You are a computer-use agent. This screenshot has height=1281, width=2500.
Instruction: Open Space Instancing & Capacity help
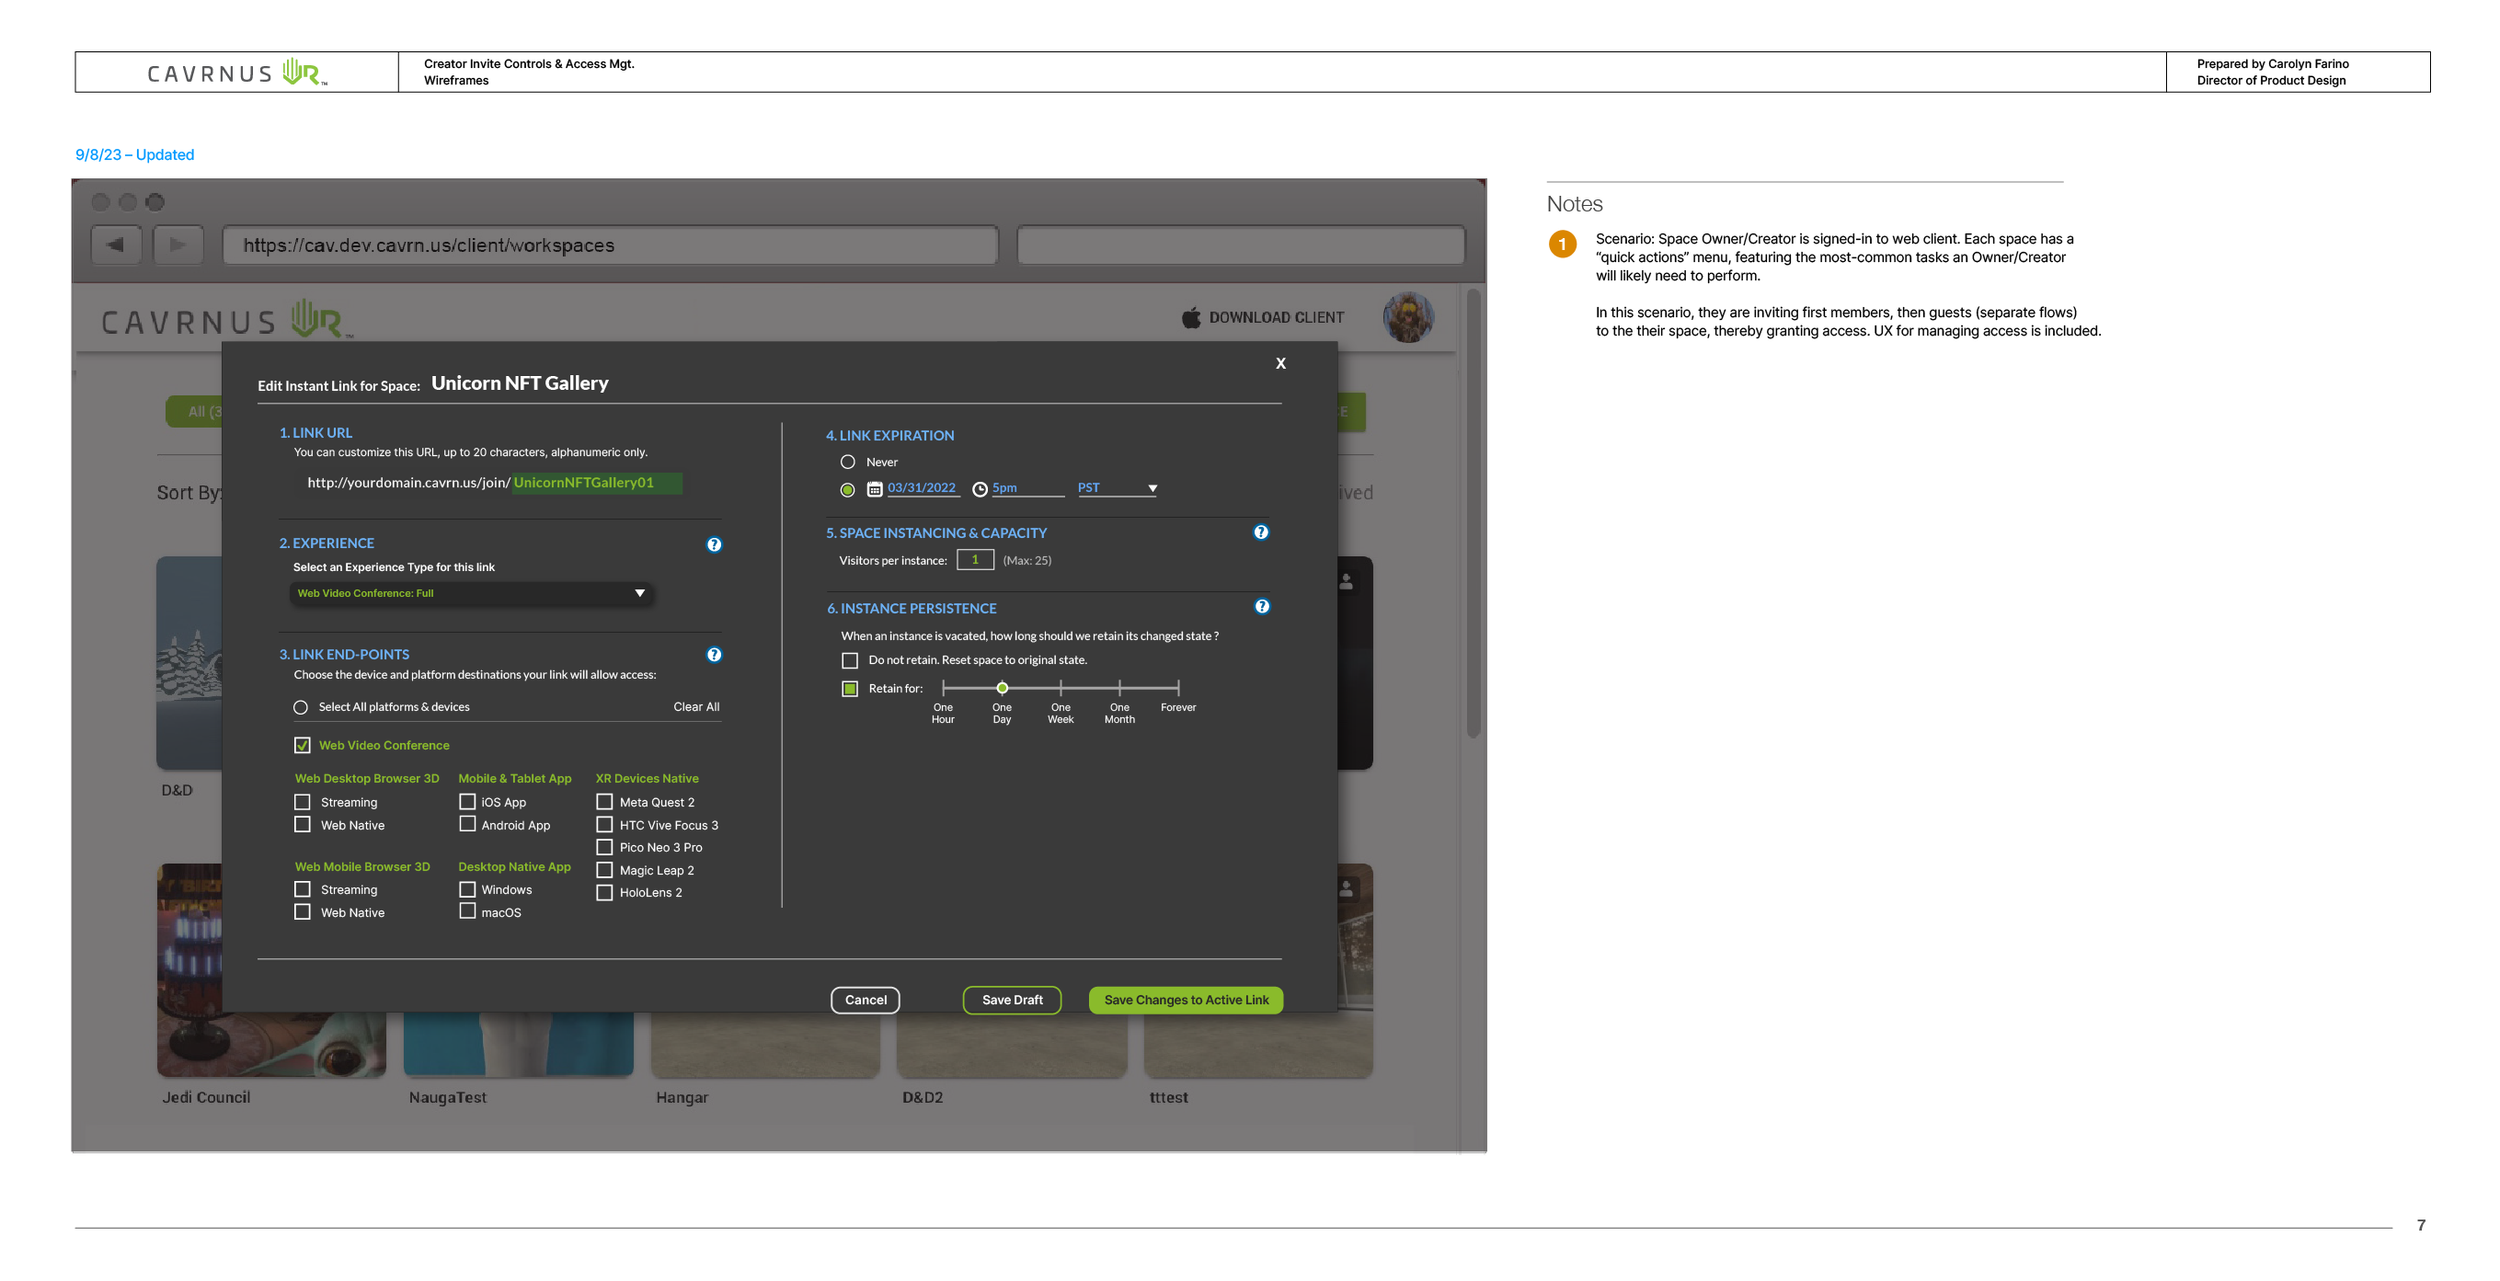click(1262, 532)
